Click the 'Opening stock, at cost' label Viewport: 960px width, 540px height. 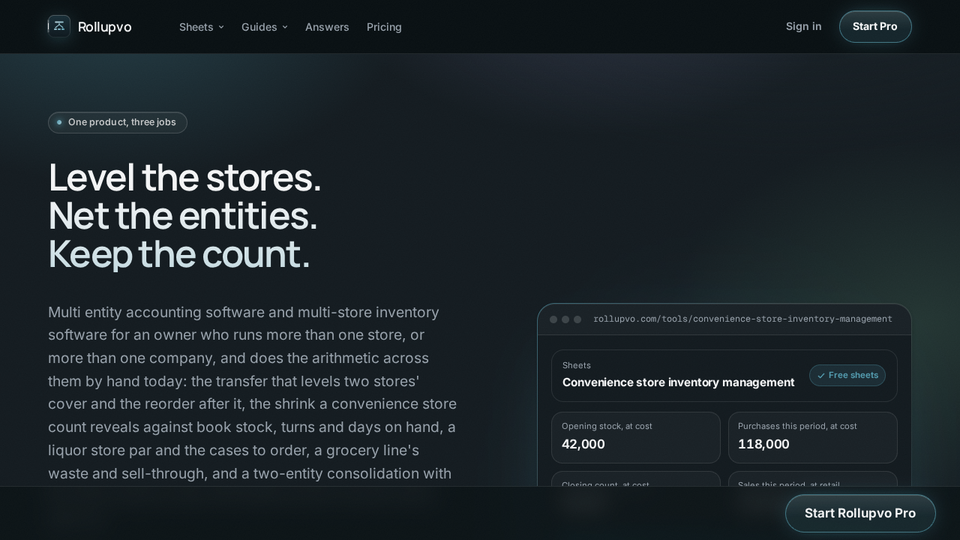[607, 426]
